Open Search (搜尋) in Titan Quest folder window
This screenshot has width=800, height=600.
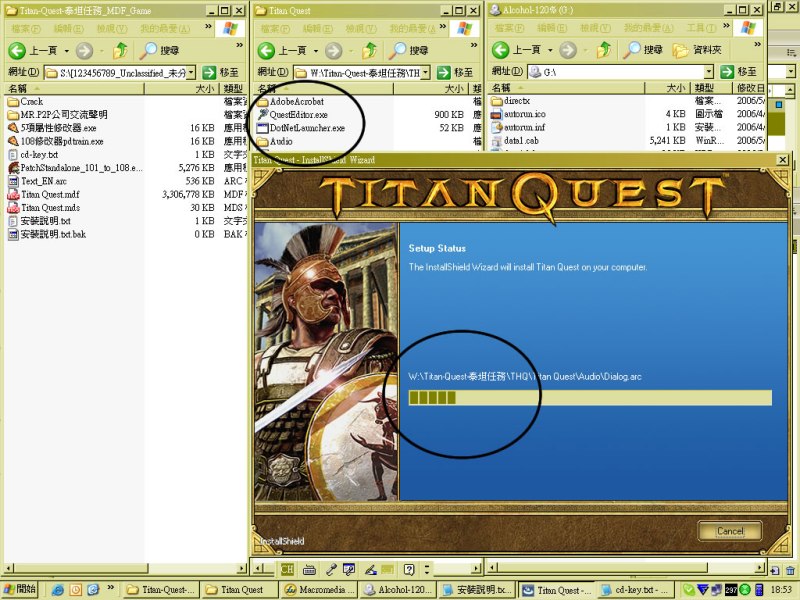point(409,50)
